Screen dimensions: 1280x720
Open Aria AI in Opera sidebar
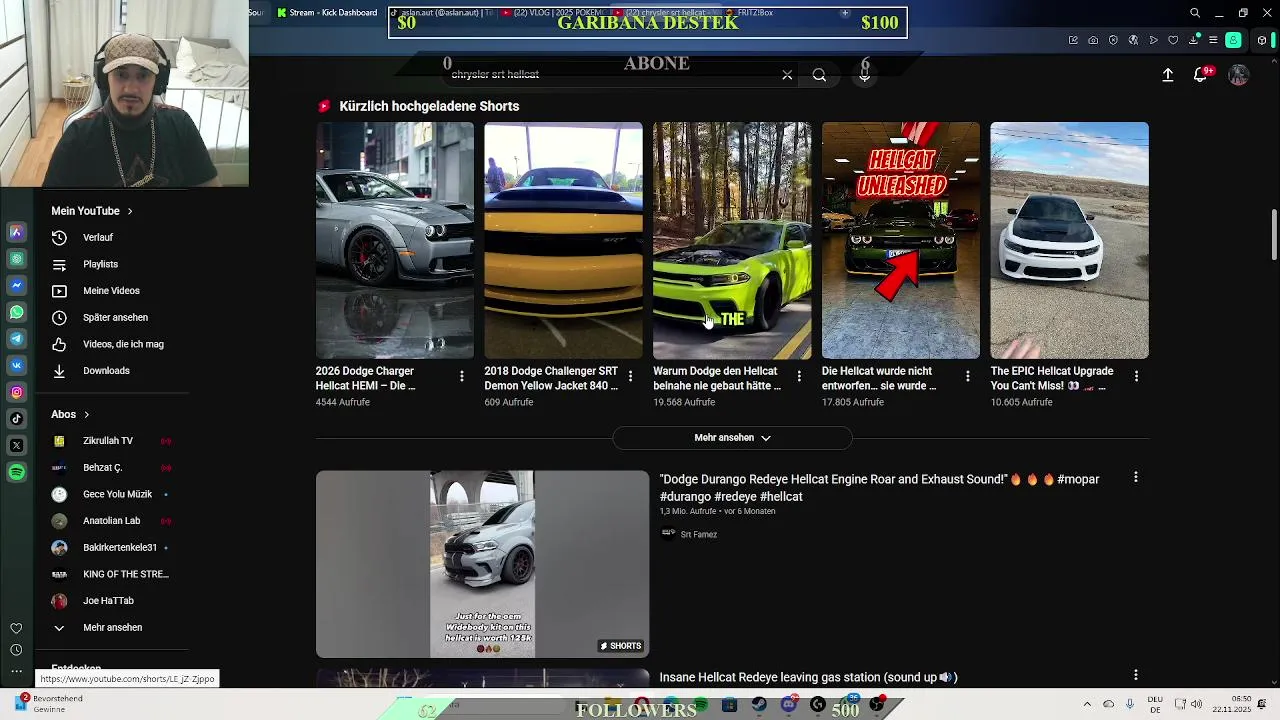(16, 232)
